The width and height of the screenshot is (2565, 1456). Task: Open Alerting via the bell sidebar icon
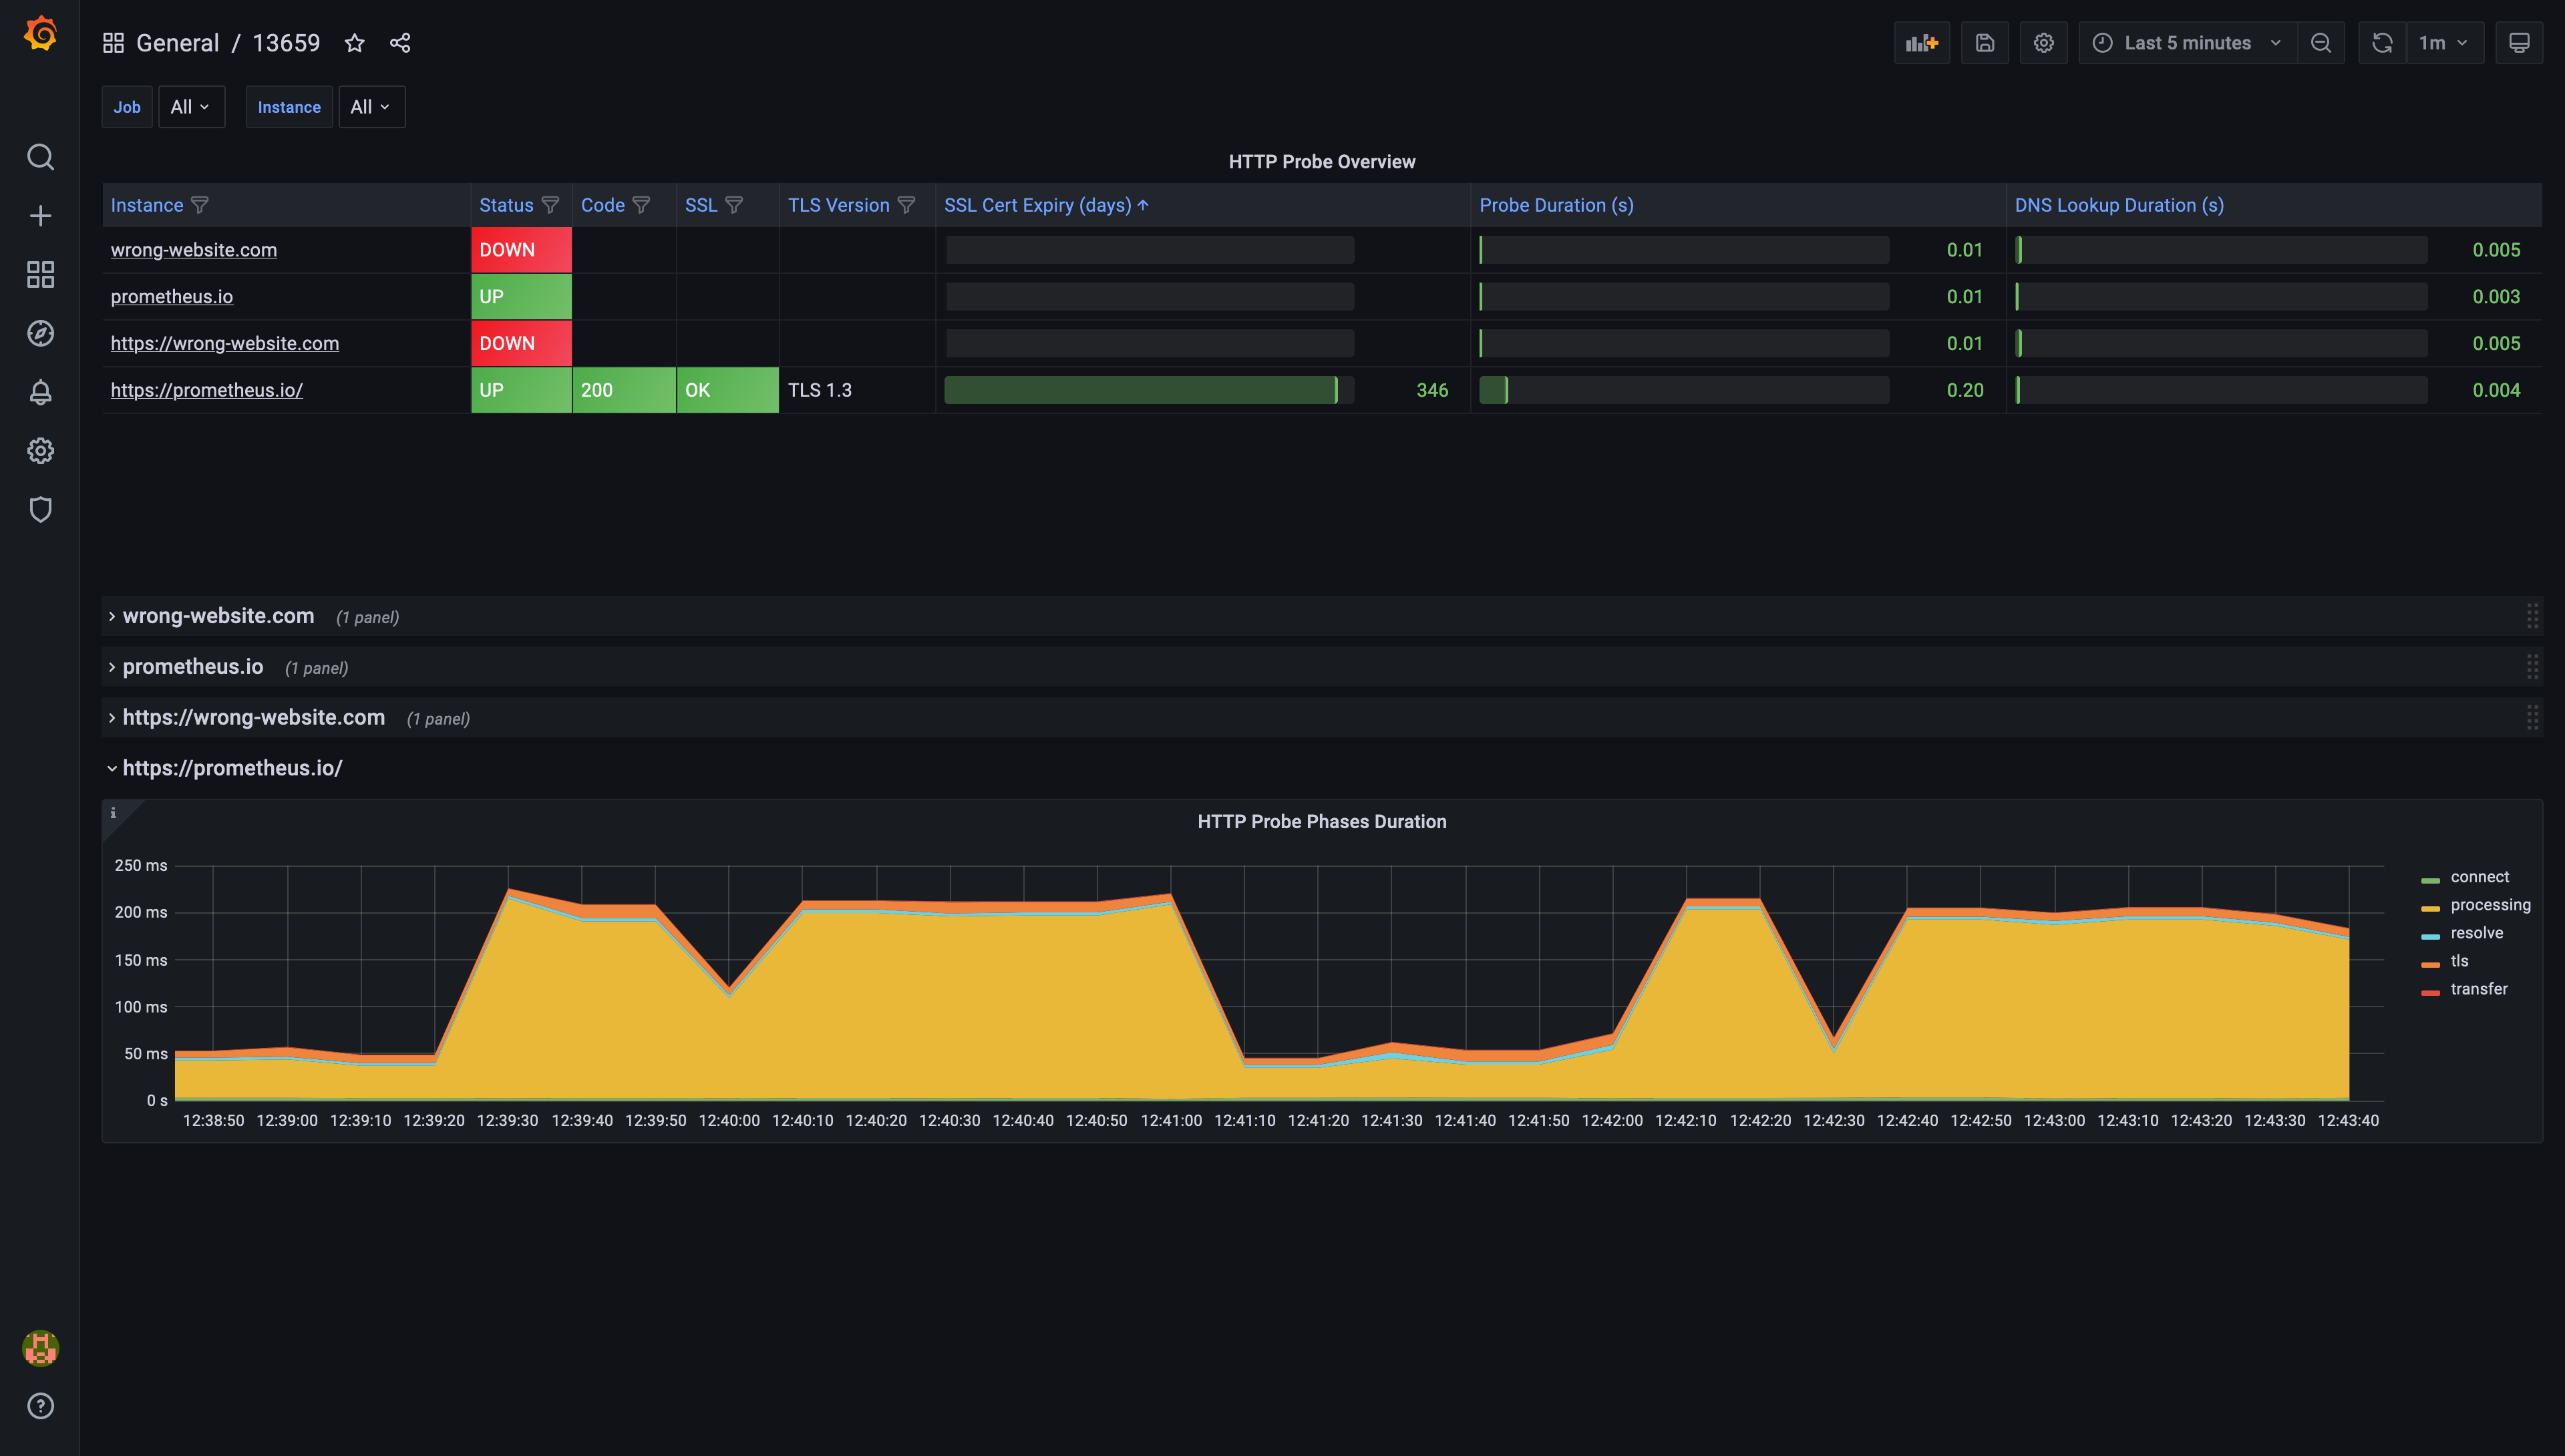click(40, 392)
